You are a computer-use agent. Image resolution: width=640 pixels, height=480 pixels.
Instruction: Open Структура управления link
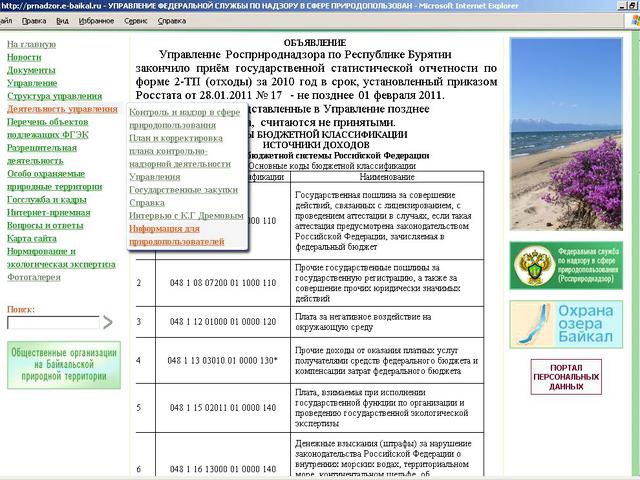tap(54, 96)
